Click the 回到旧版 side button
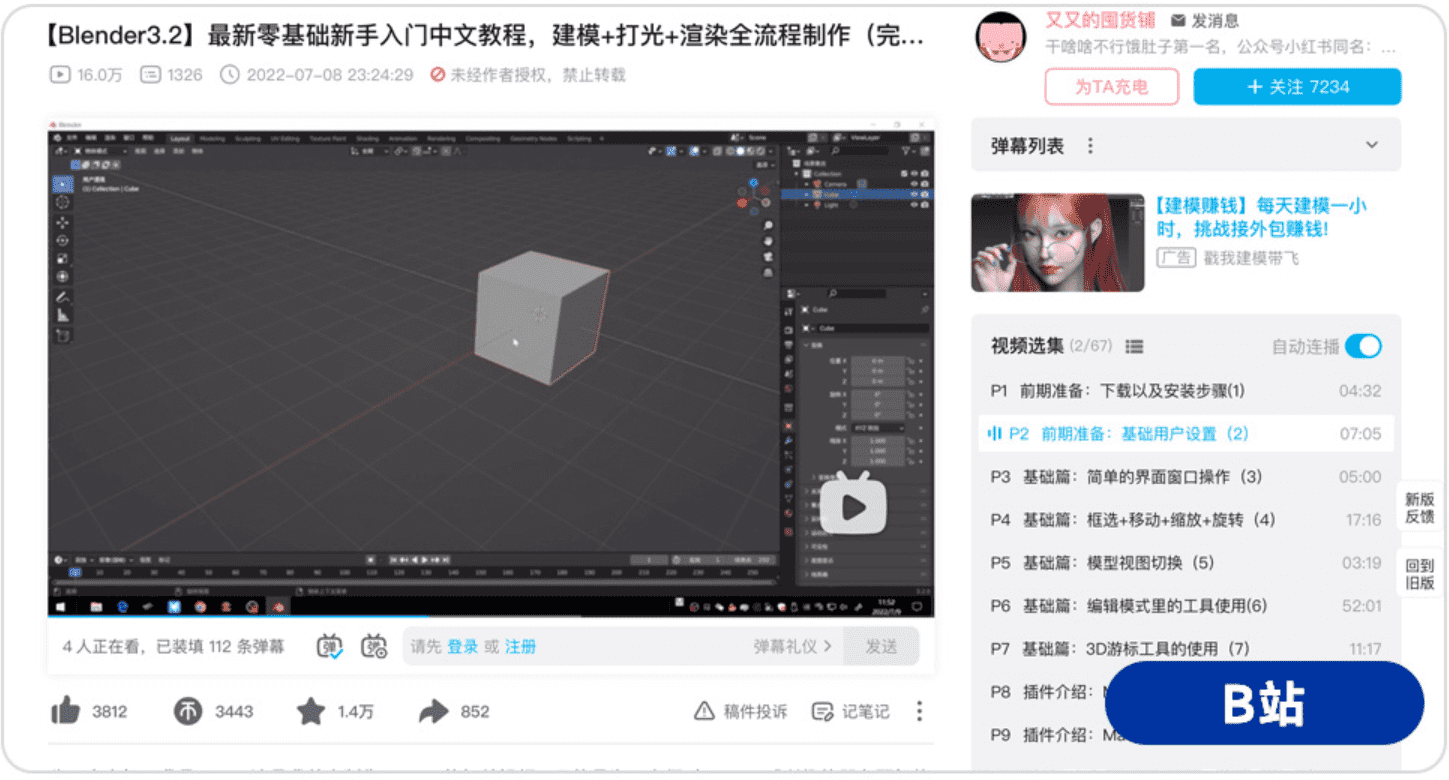 click(x=1420, y=574)
